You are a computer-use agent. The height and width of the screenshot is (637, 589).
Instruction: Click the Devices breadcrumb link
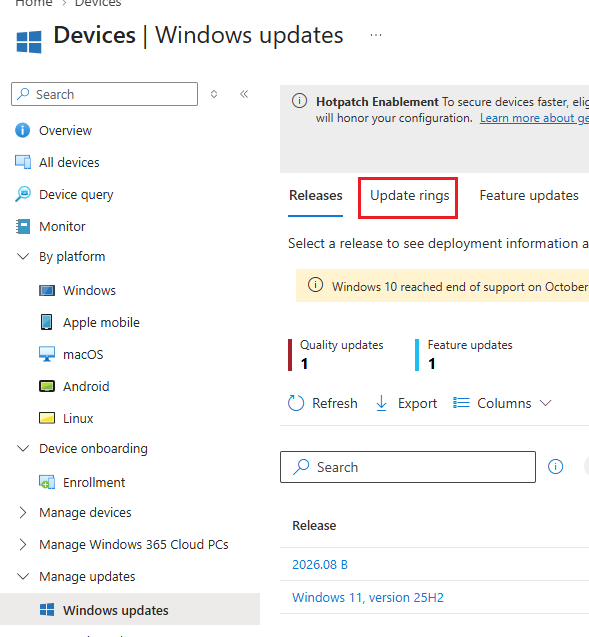98,4
